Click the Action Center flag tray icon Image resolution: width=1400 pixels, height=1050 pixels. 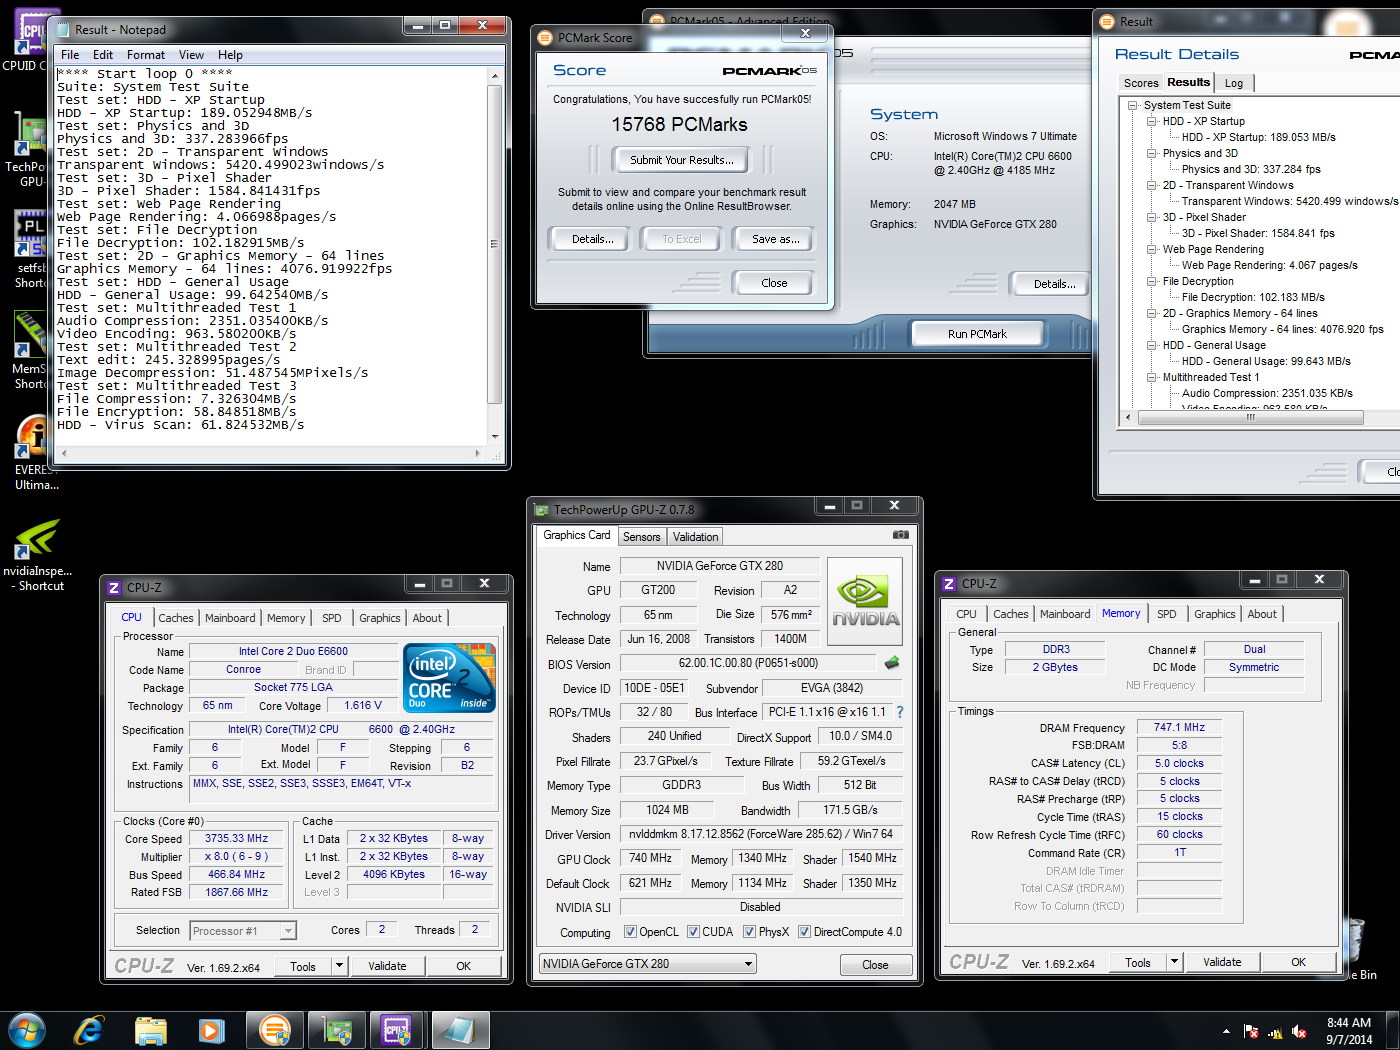(x=1250, y=1031)
